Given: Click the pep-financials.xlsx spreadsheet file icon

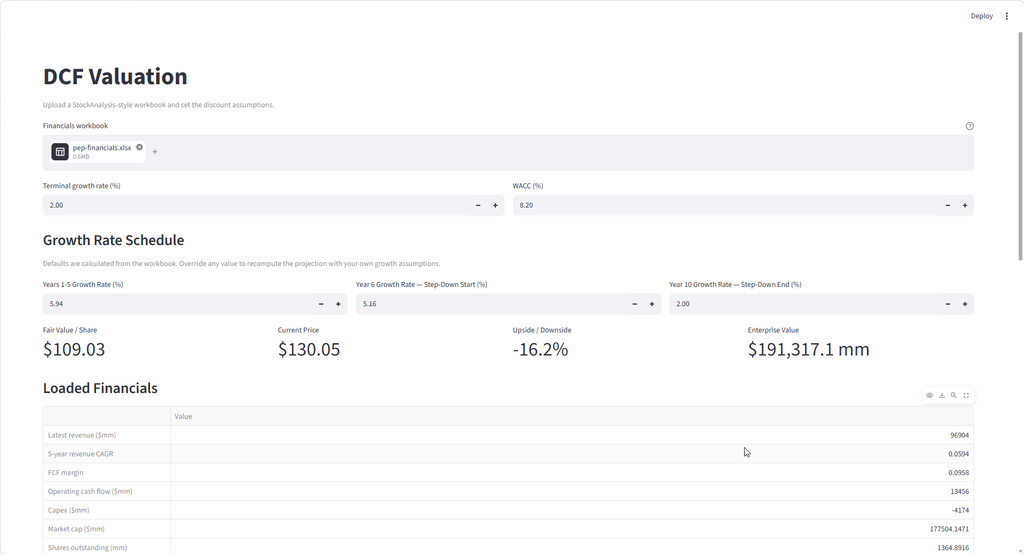Looking at the screenshot, I should coord(60,152).
